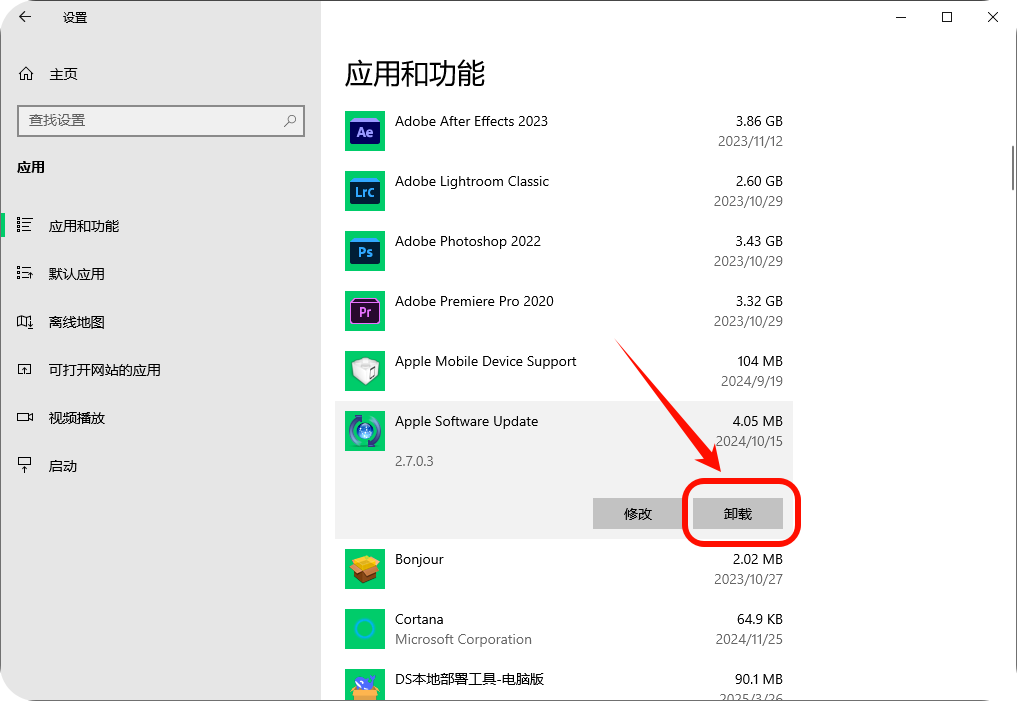The image size is (1017, 701).
Task: Click the vertical scrollbar thumb
Action: [x=1012, y=167]
